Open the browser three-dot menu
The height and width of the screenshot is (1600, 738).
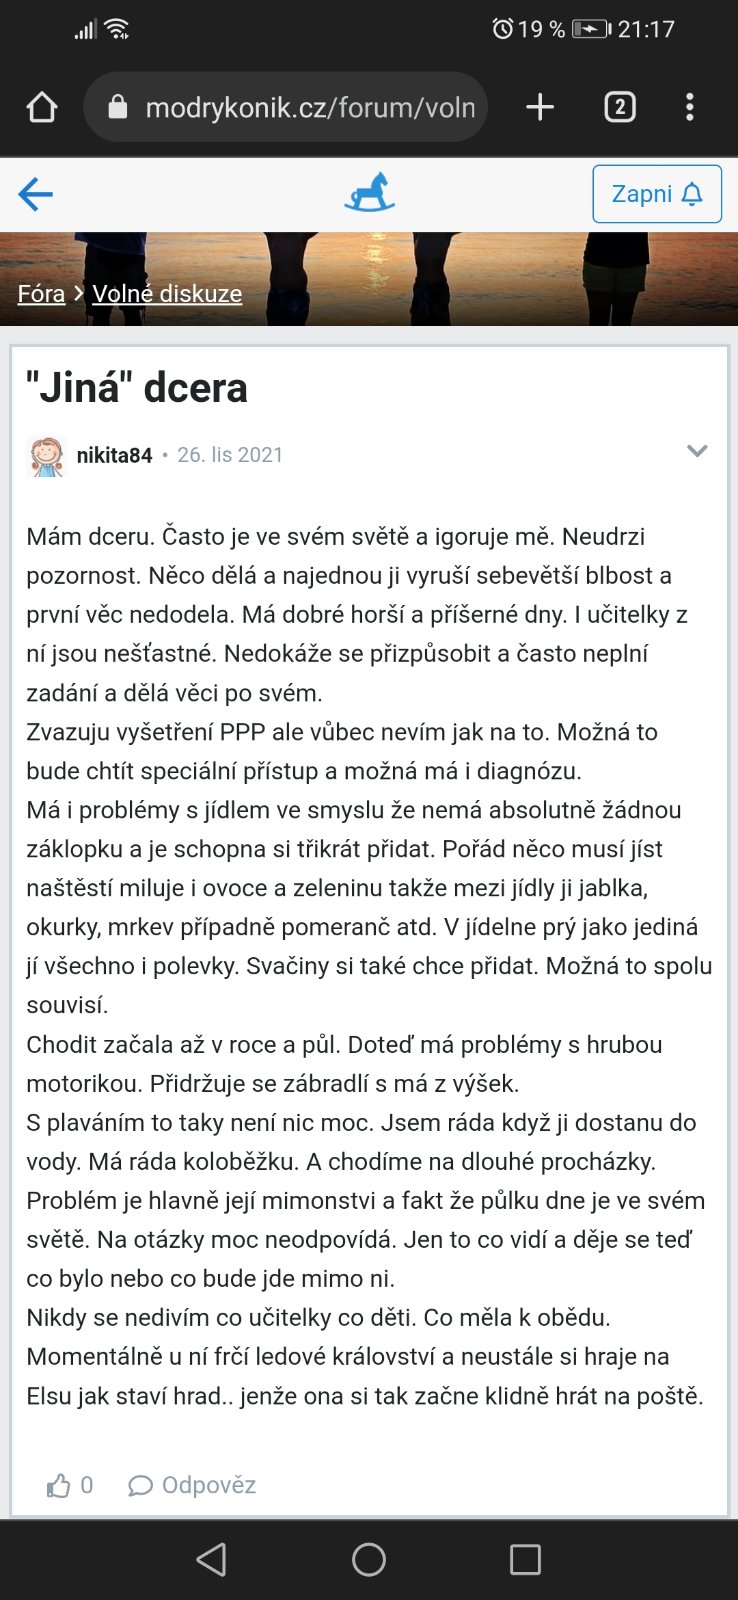pos(690,107)
